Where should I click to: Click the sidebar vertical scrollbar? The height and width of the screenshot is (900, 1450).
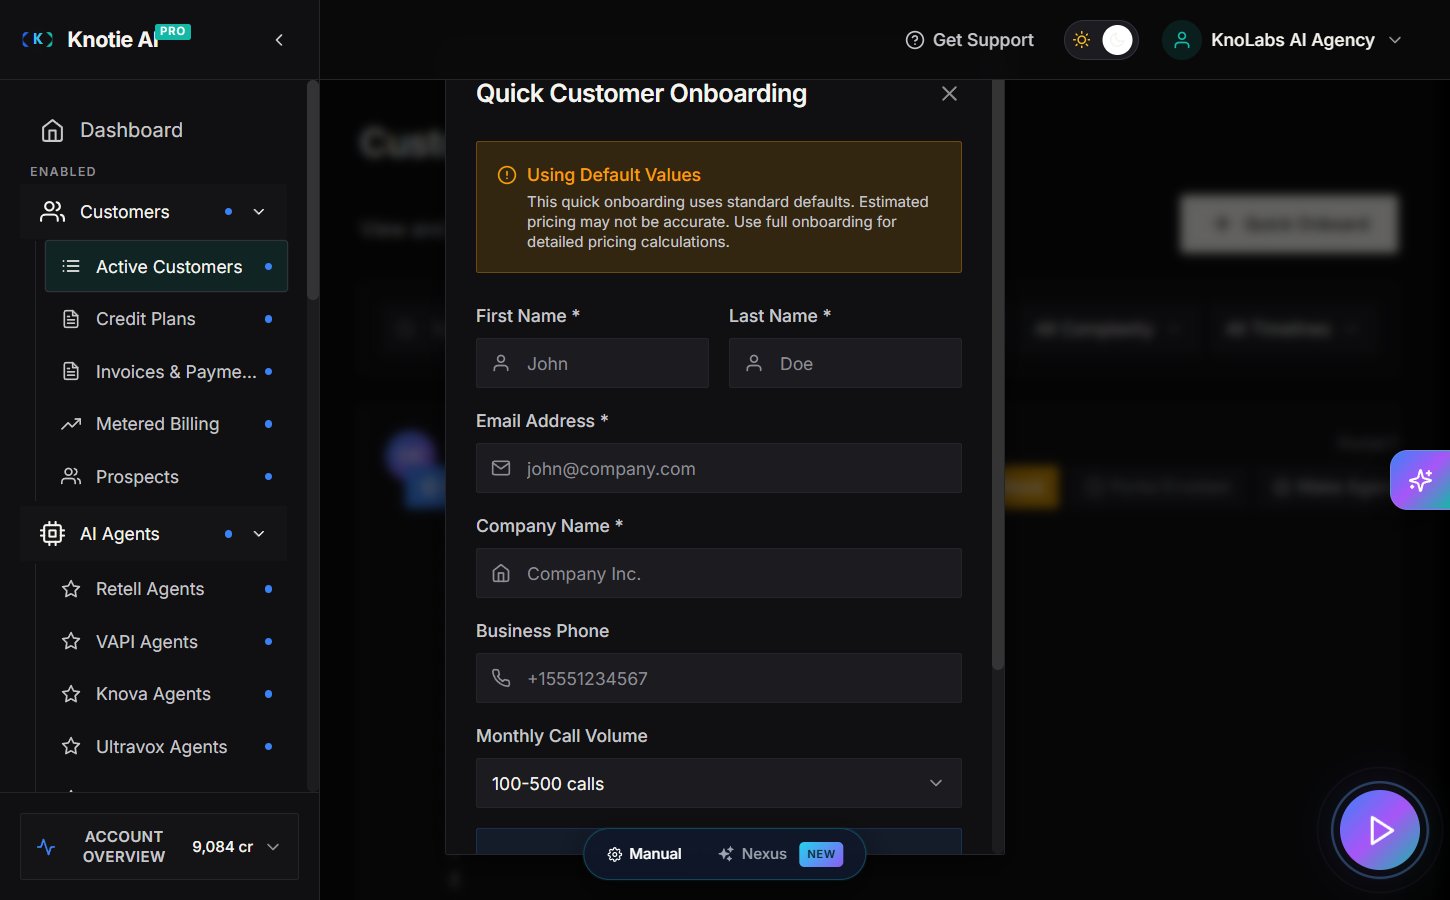313,190
